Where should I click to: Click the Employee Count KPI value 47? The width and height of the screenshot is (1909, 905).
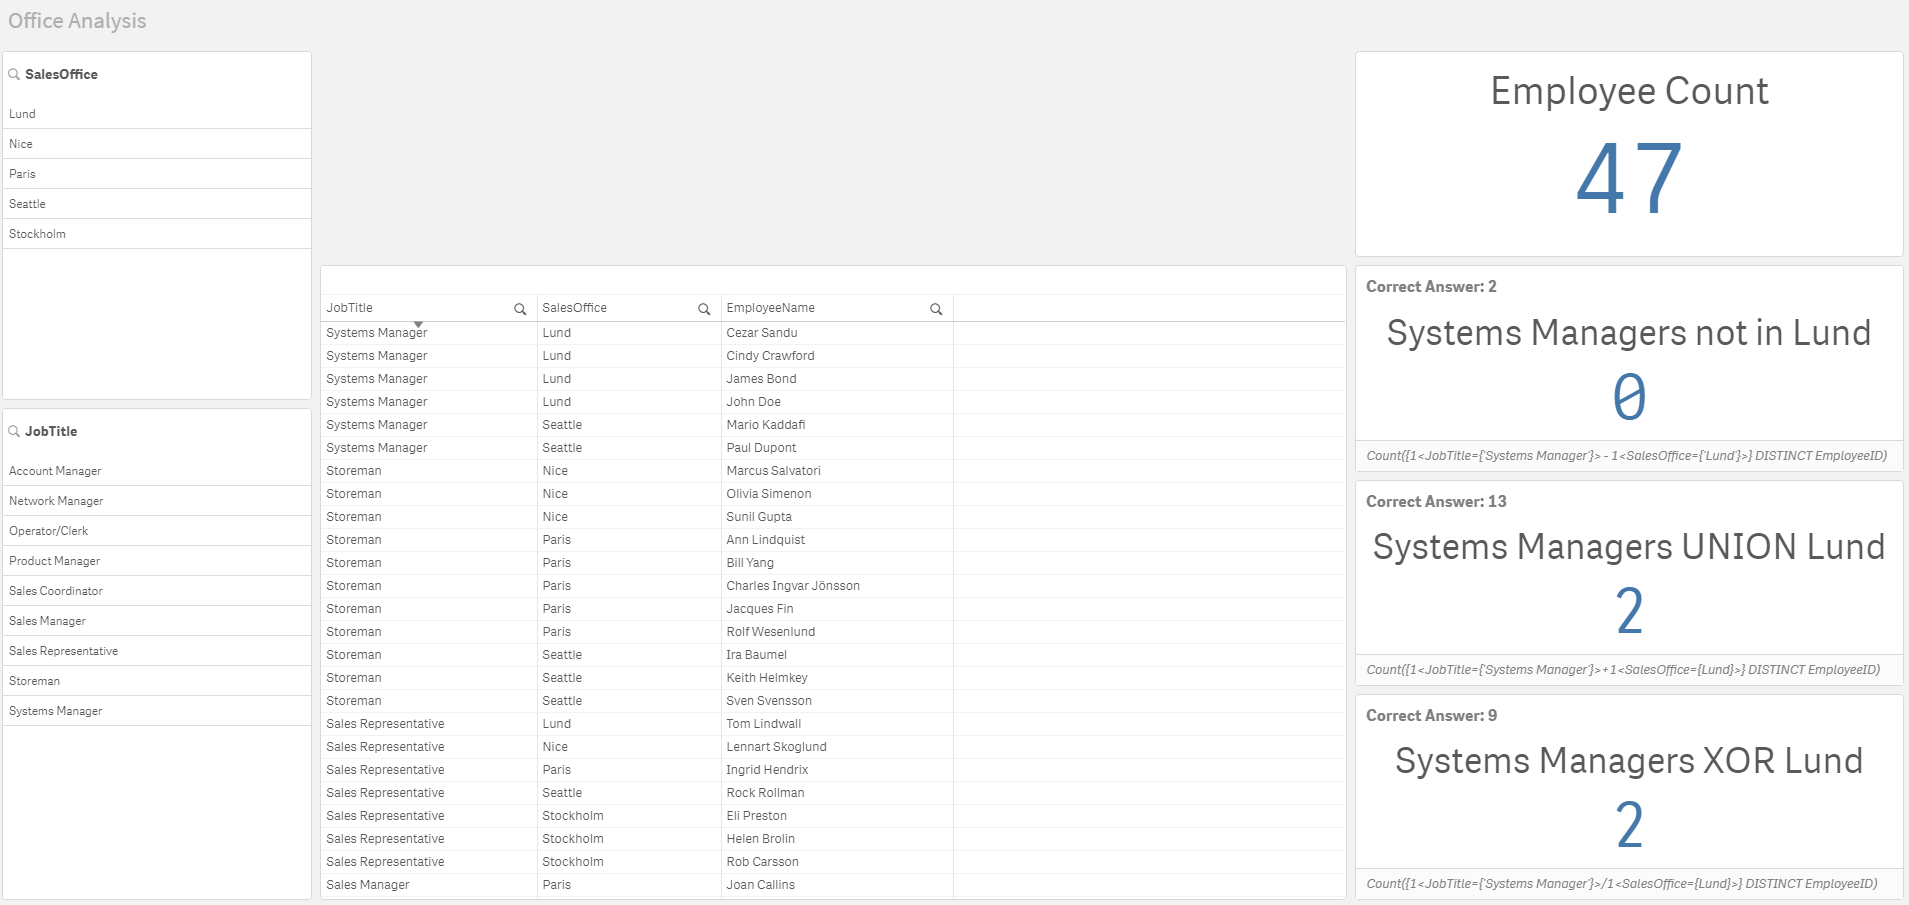point(1629,179)
